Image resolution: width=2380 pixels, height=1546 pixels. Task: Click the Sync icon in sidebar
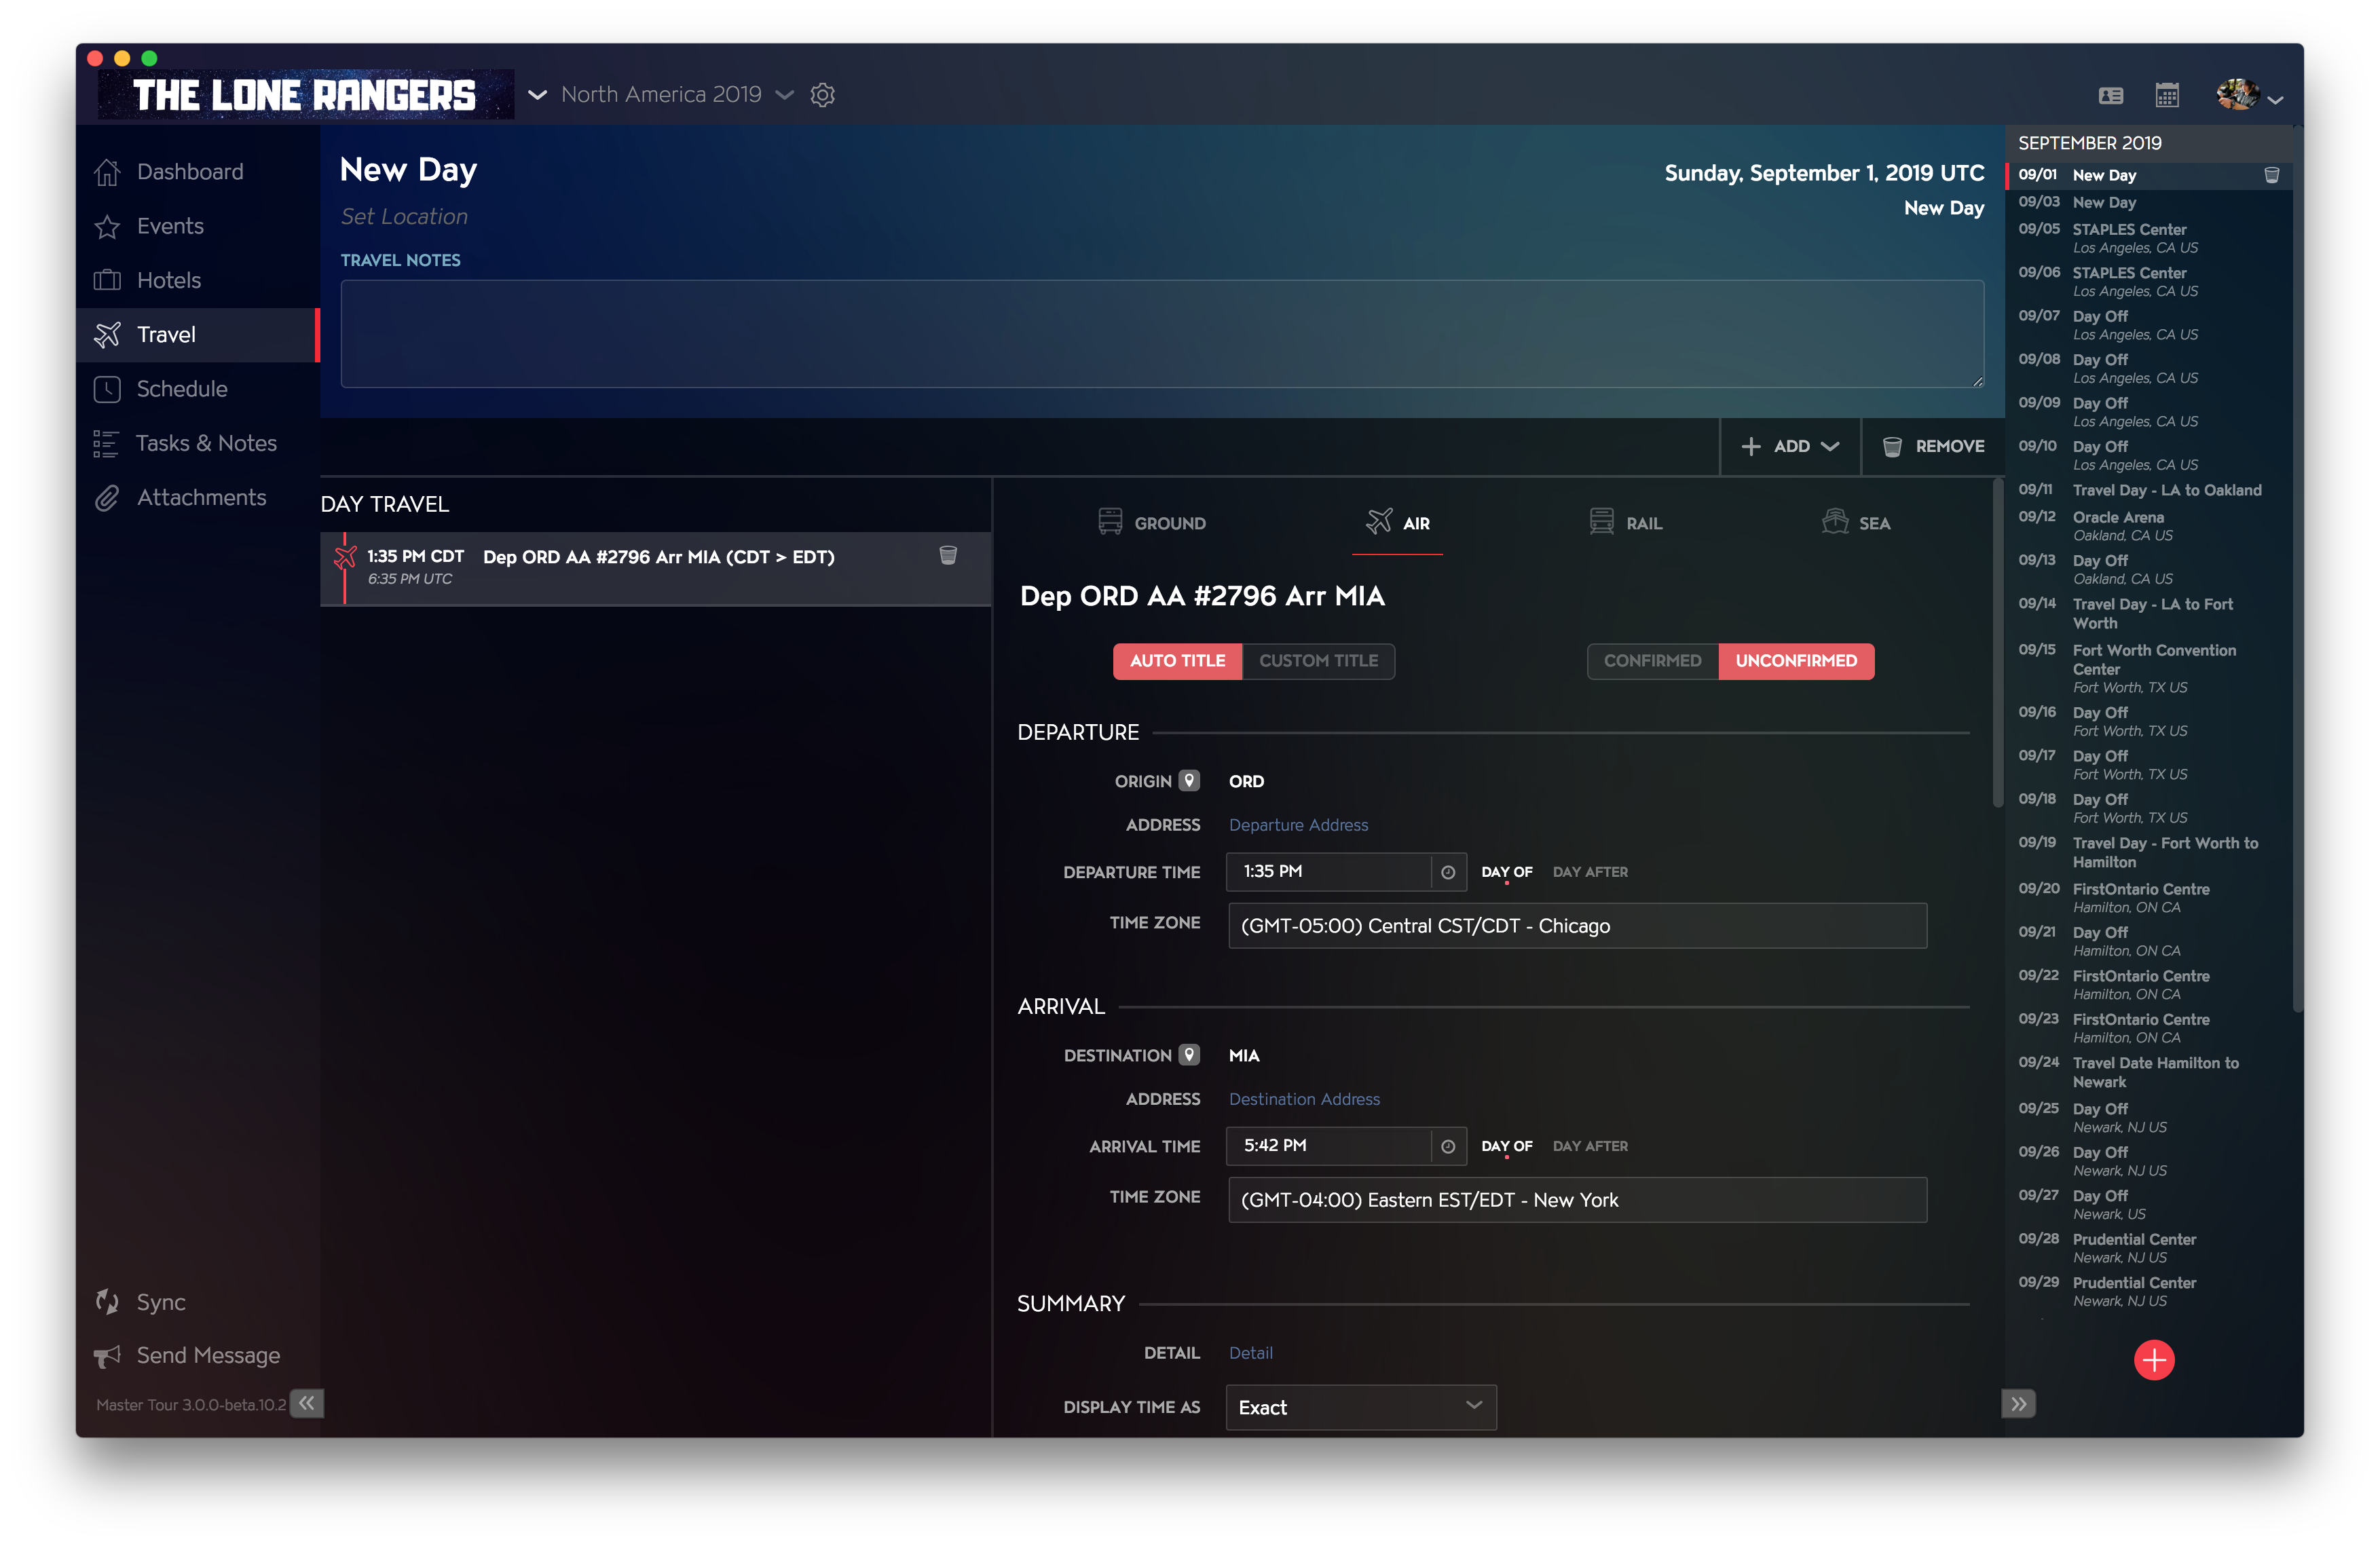click(x=107, y=1301)
